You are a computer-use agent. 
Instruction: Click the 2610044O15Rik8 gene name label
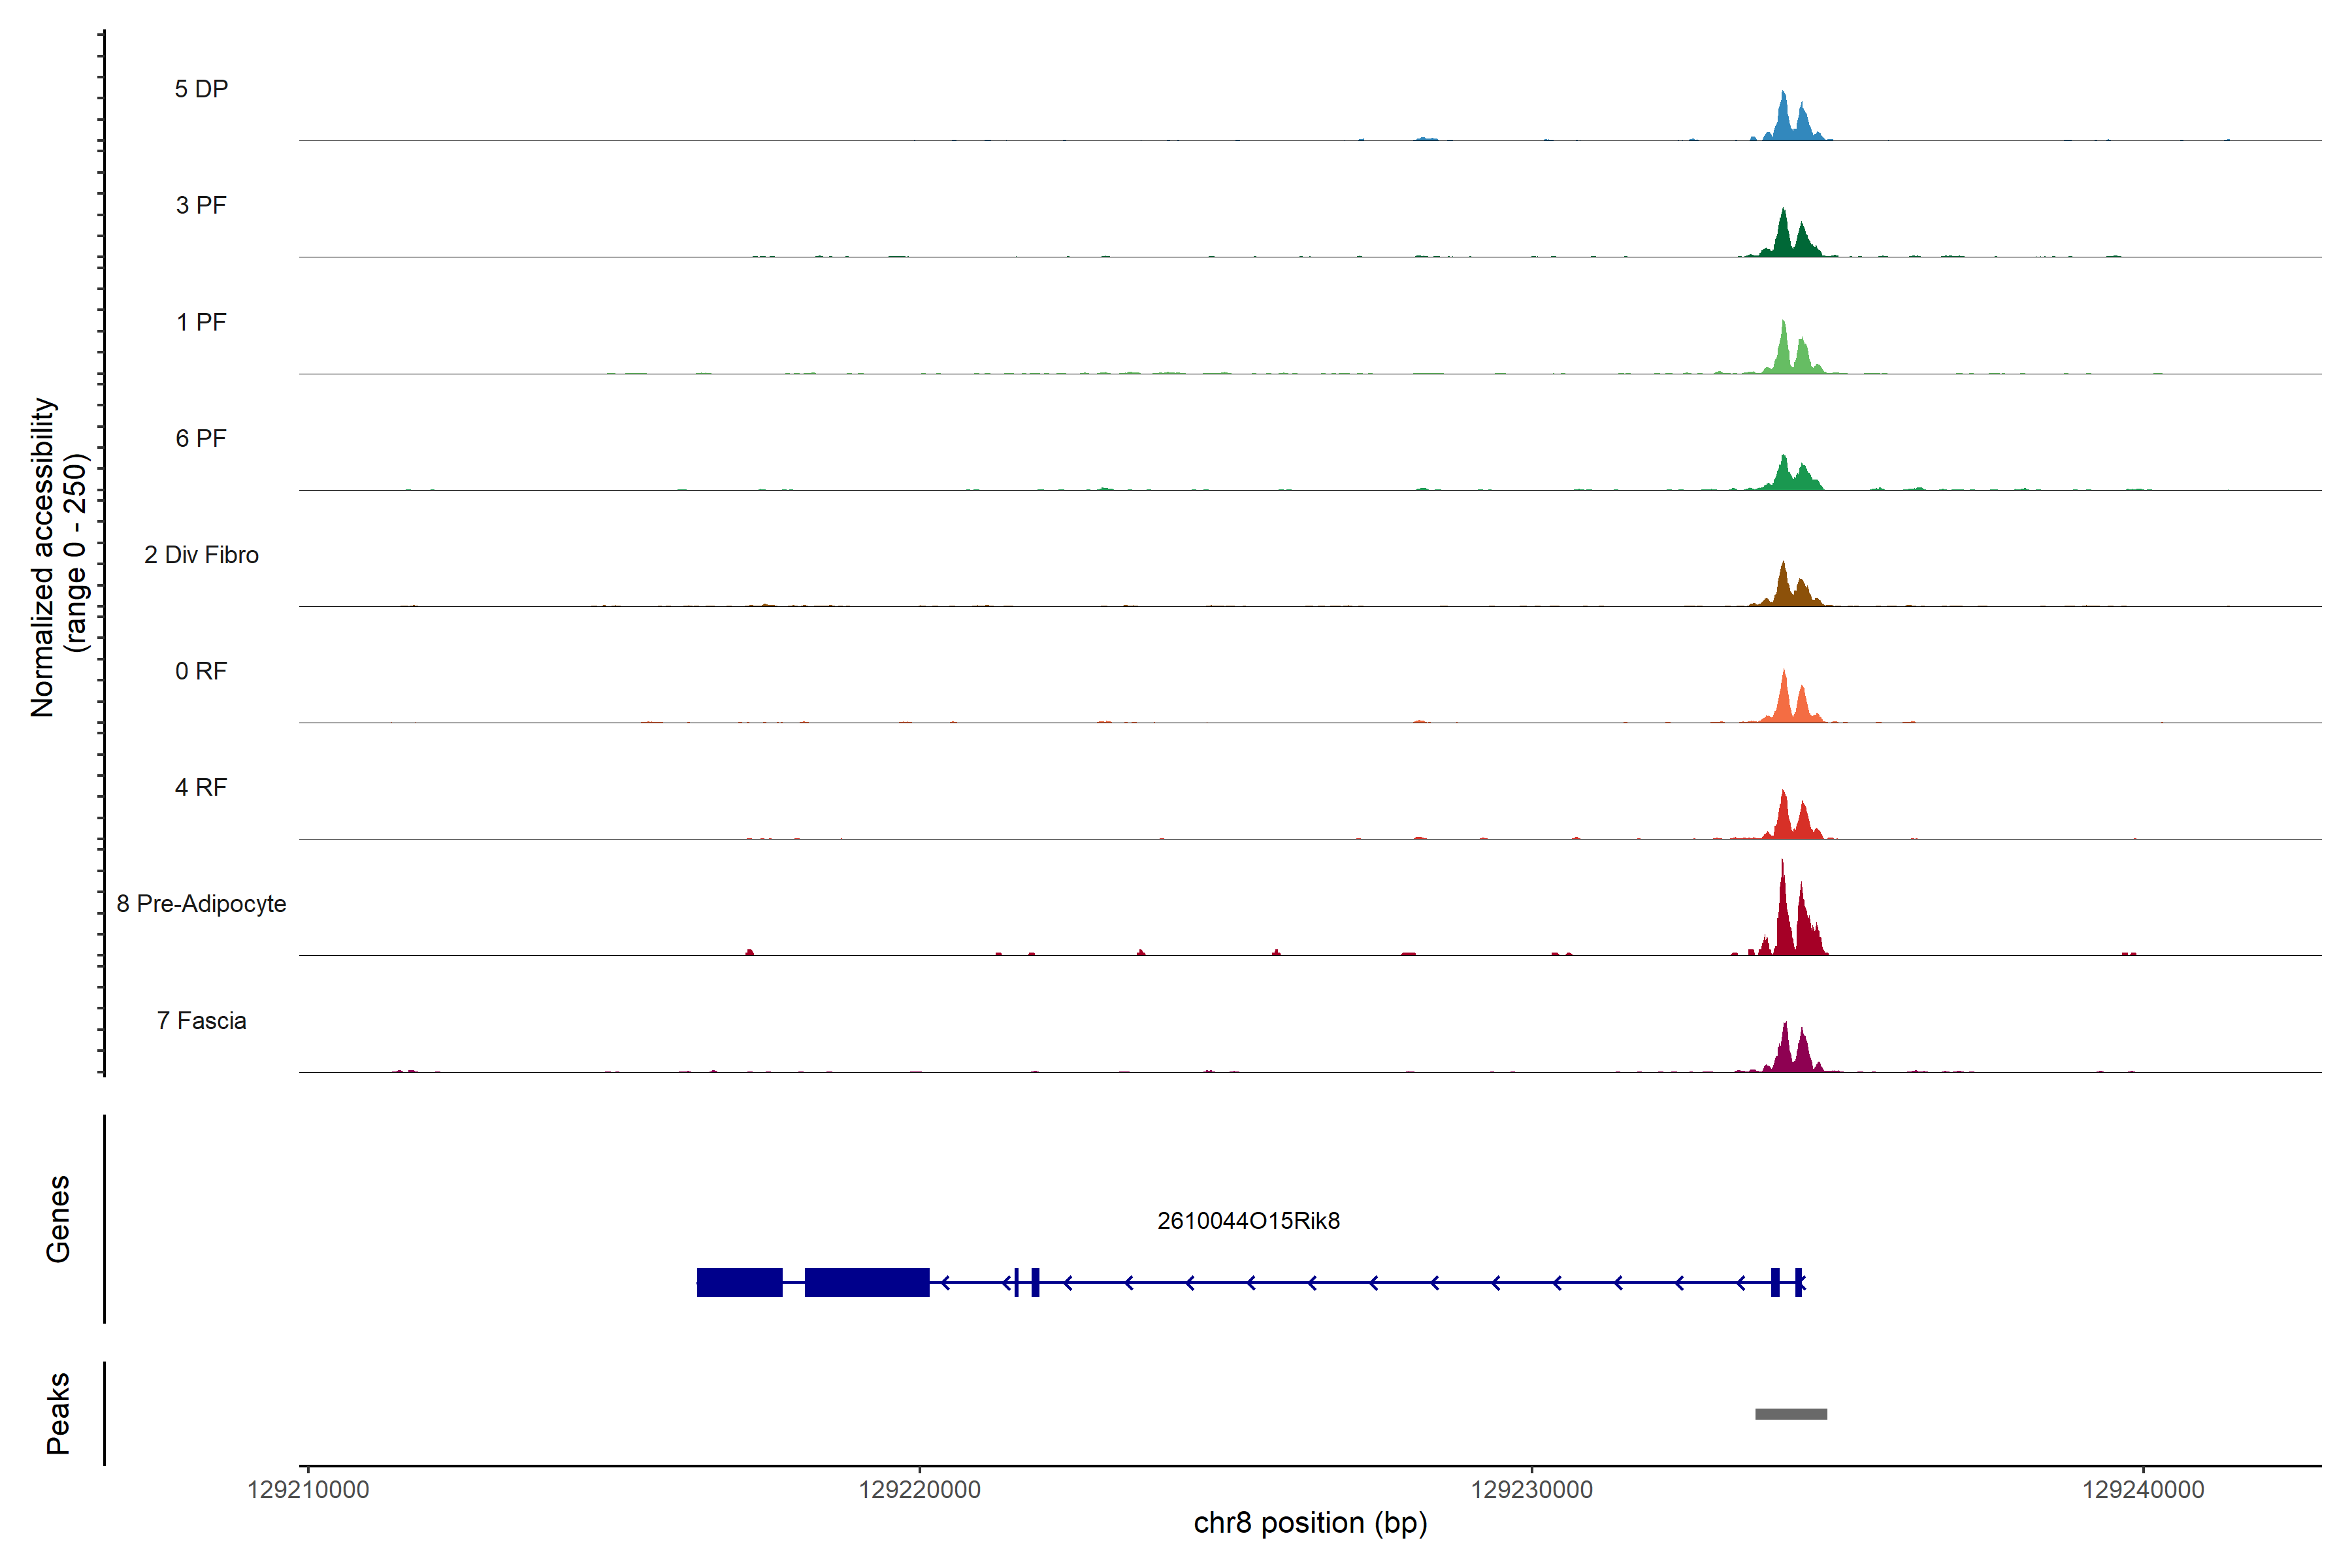(1248, 1221)
